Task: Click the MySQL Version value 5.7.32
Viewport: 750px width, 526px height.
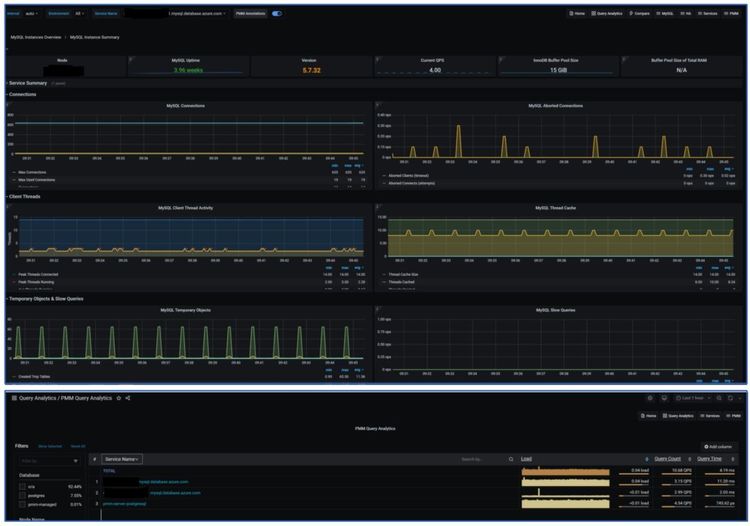Action: (311, 70)
